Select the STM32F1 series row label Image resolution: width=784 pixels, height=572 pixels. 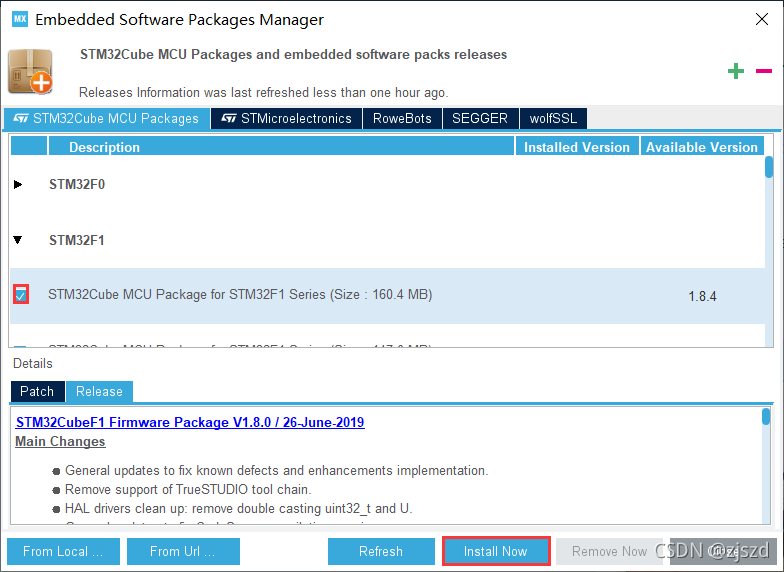point(76,240)
